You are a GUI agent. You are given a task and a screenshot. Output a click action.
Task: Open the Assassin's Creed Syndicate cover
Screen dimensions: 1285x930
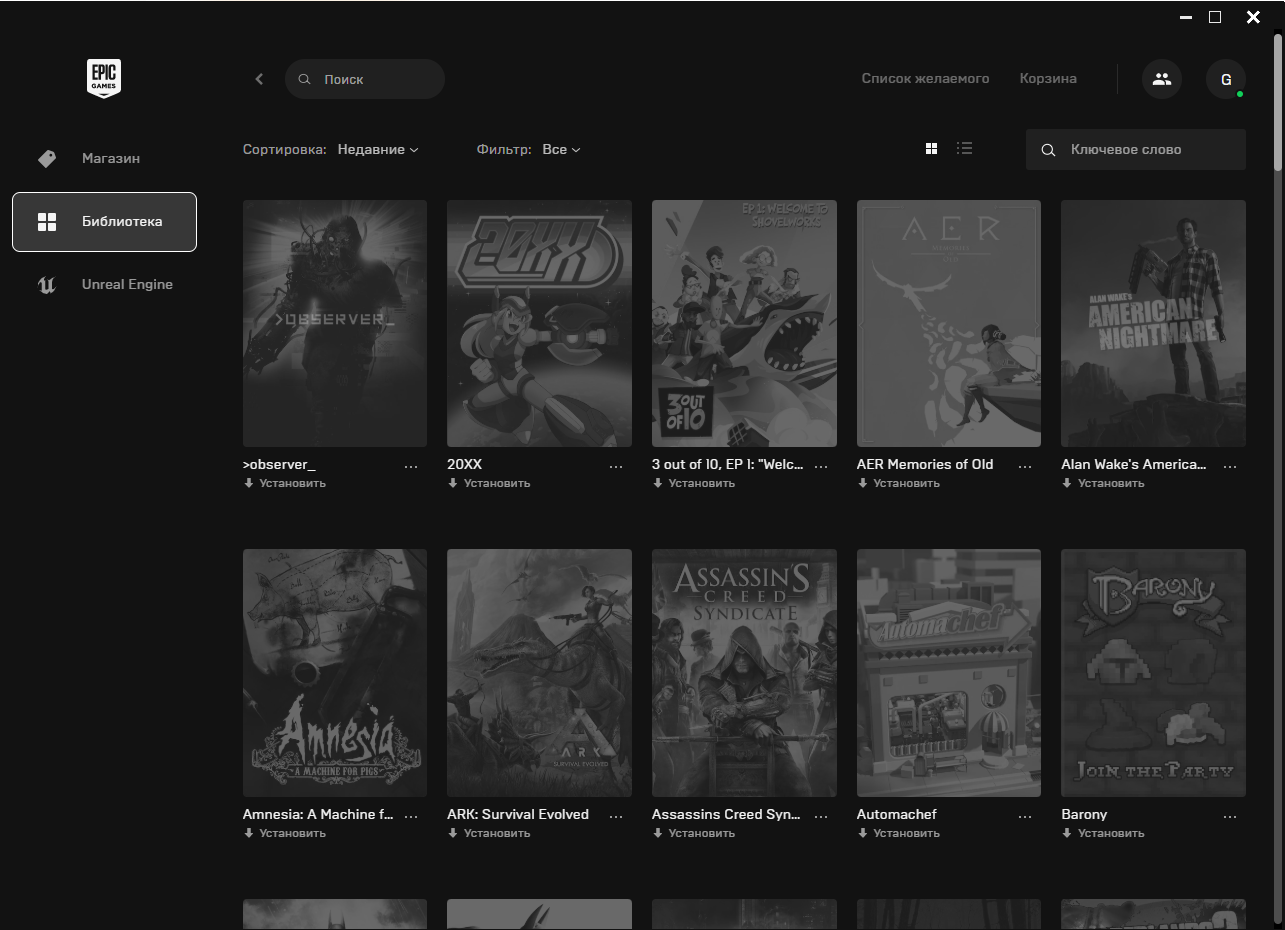(744, 673)
